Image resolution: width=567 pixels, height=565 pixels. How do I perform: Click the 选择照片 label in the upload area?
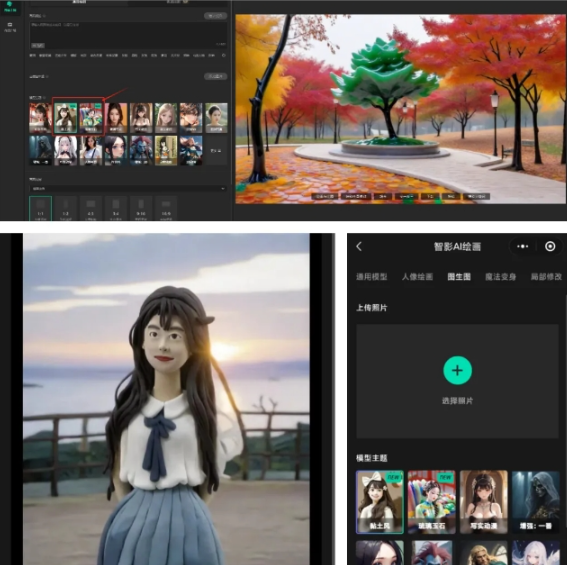(x=457, y=401)
